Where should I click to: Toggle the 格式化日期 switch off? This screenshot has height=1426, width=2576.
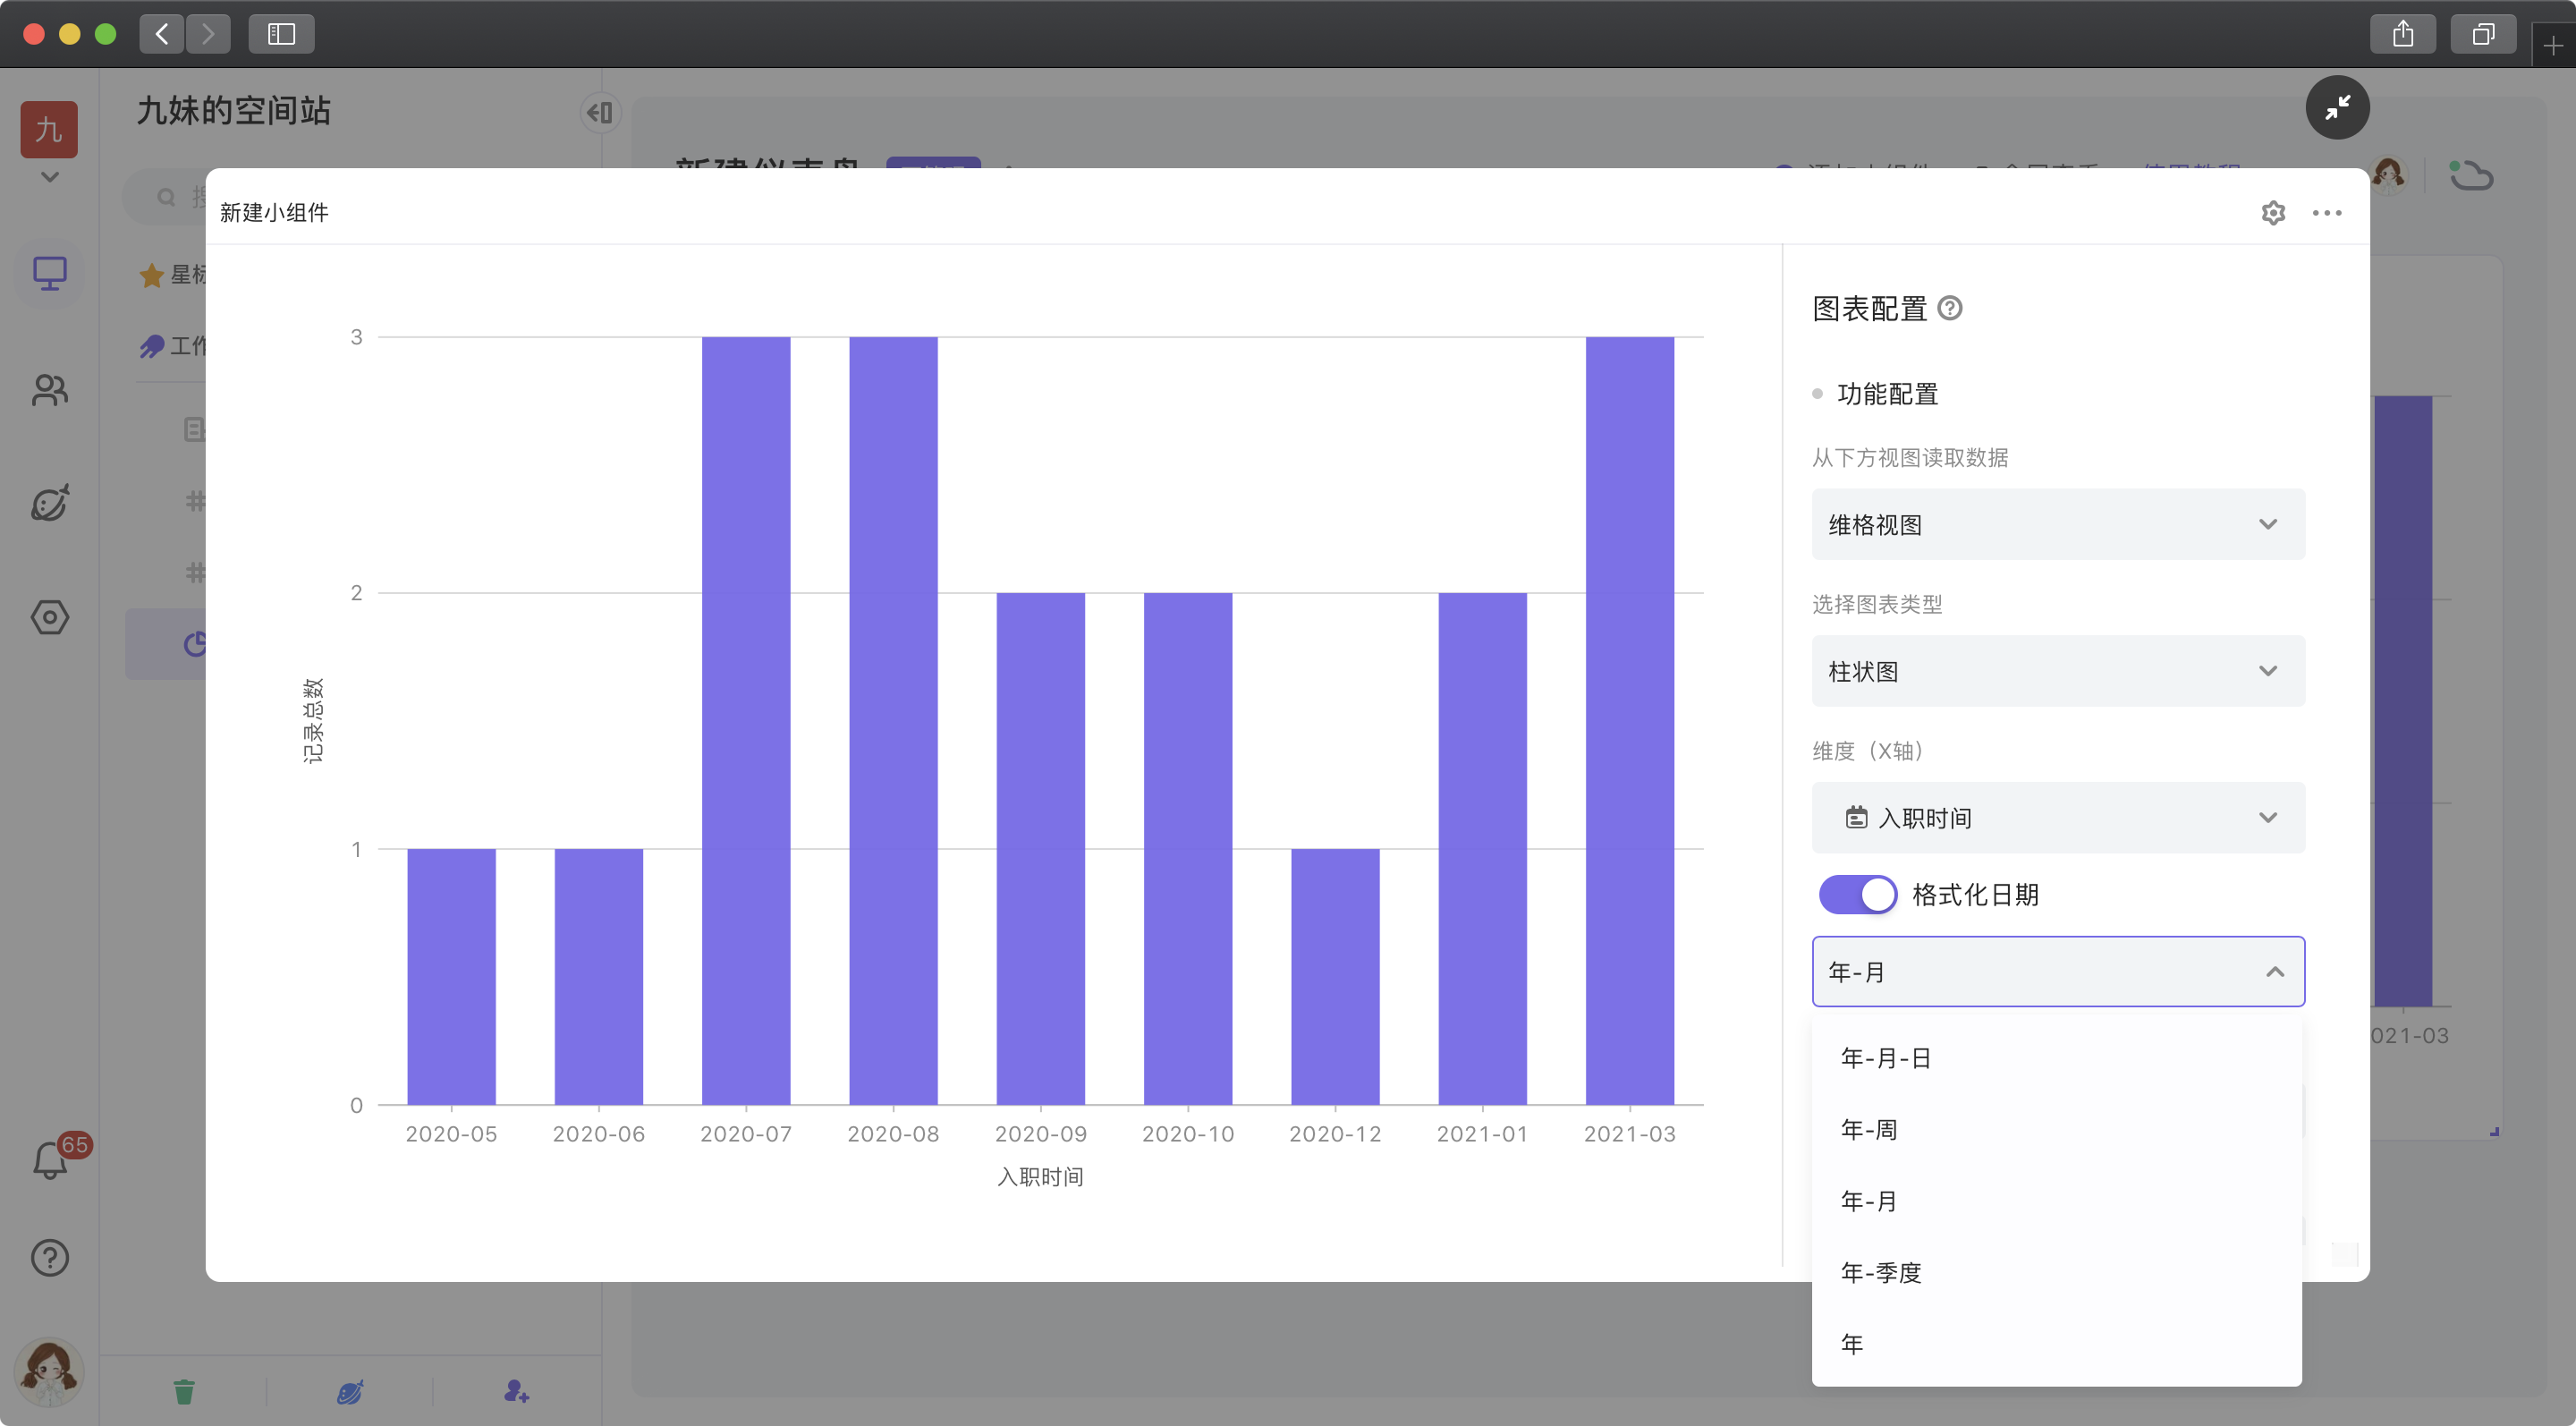click(x=1857, y=894)
